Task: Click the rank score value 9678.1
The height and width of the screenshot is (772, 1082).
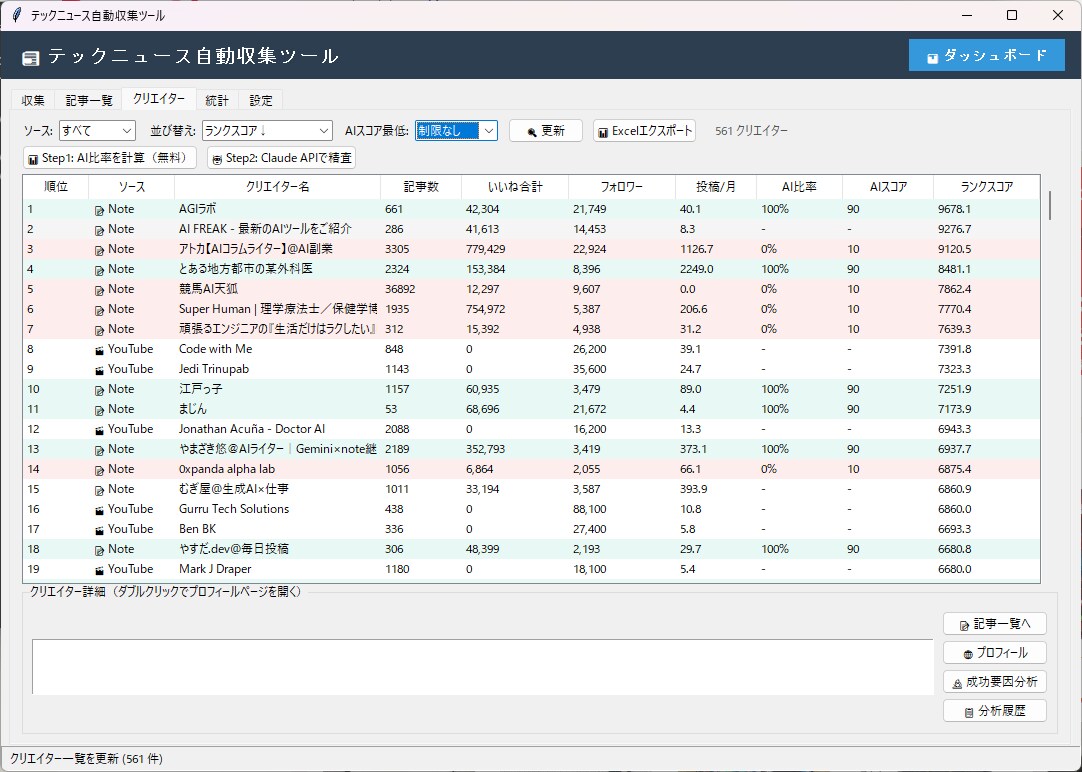Action: [x=954, y=209]
